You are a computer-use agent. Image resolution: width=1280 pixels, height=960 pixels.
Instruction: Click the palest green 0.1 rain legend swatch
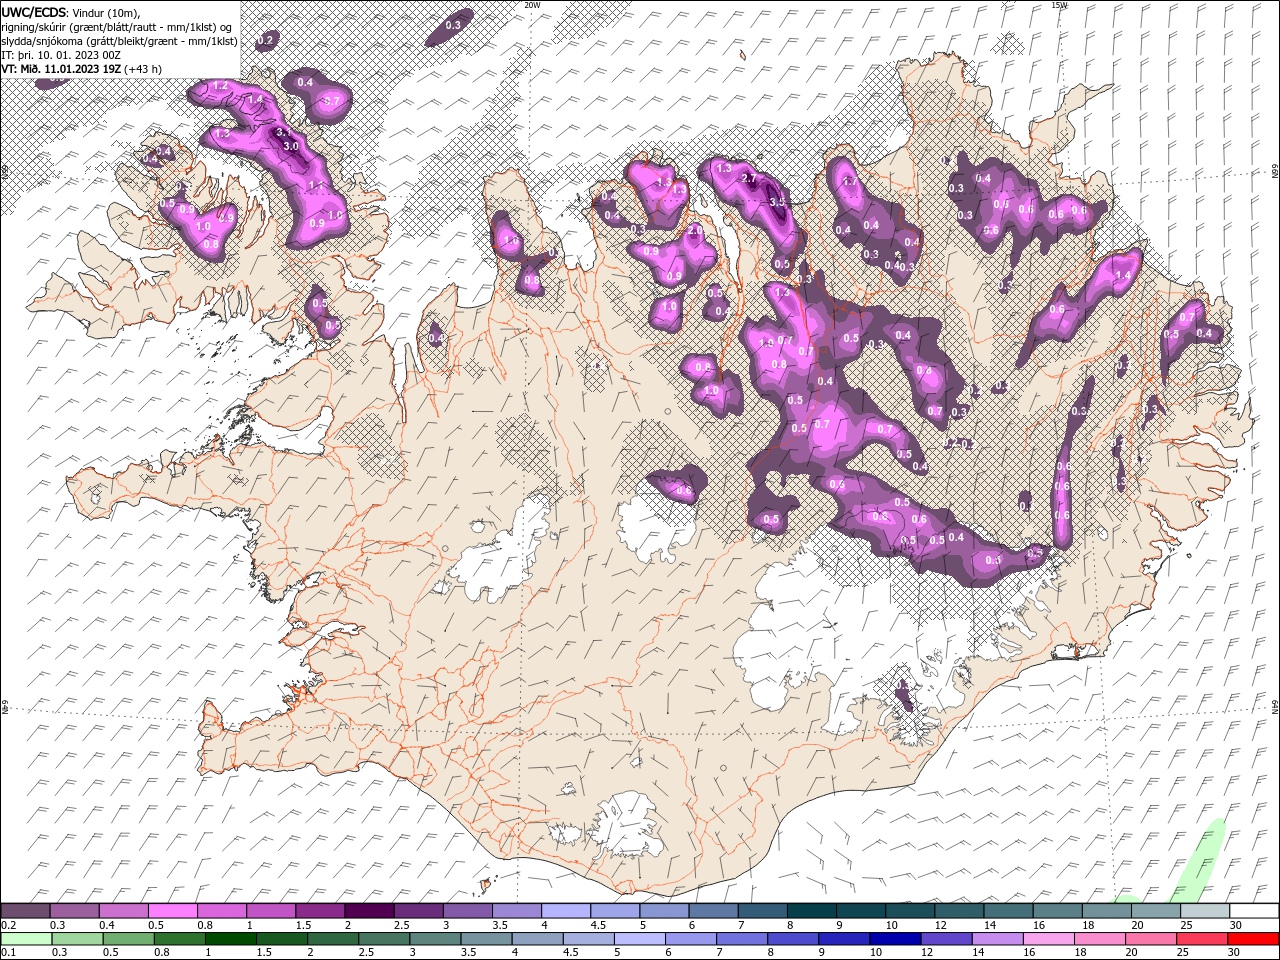click(26, 939)
